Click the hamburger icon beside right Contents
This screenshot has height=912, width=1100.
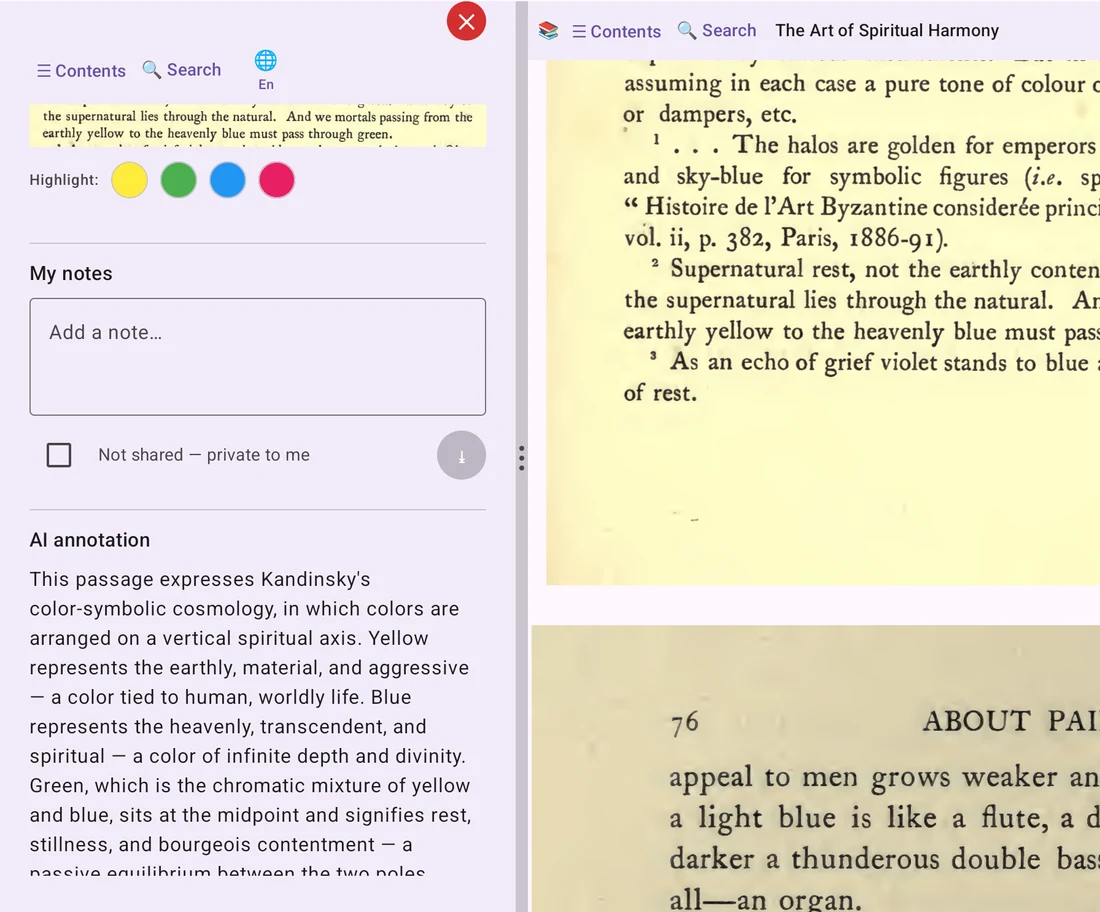click(579, 32)
